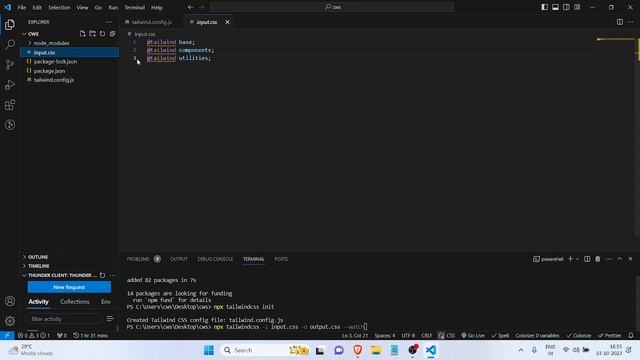This screenshot has width=640, height=360.
Task: Open Thunder Client in activity bar
Action: (x=10, y=125)
